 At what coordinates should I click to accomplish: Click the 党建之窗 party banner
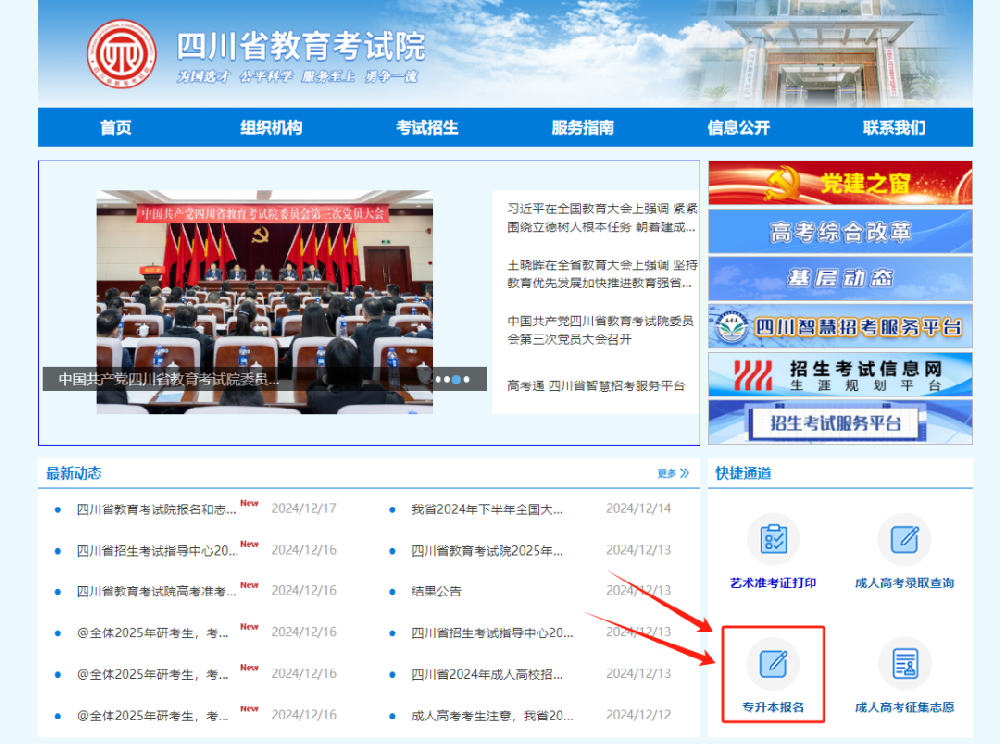coord(840,181)
